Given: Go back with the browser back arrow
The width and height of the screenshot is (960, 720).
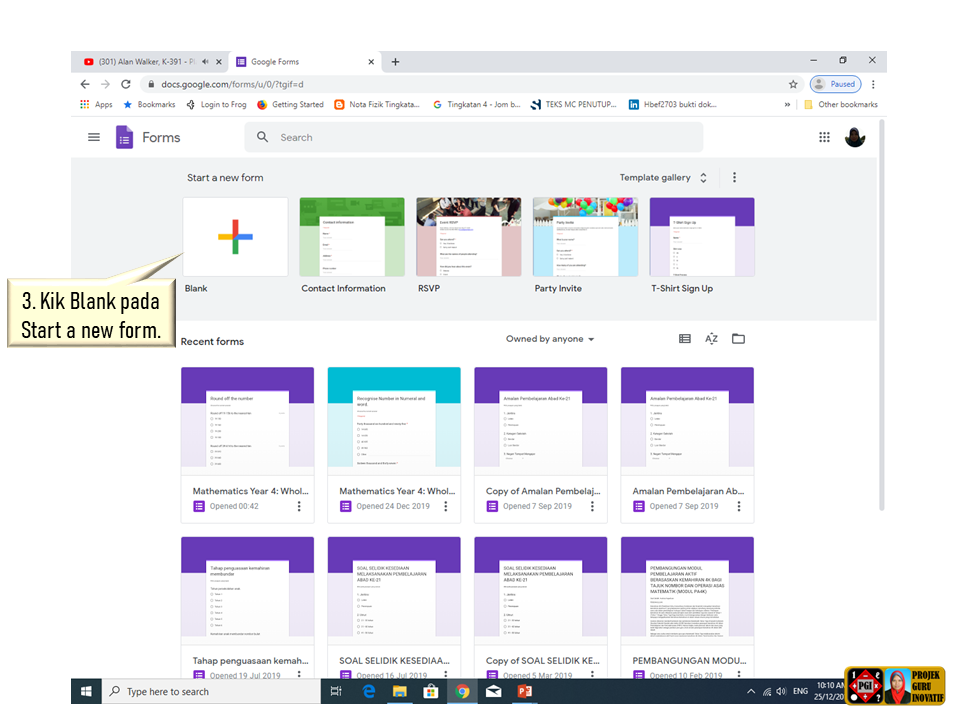Looking at the screenshot, I should [x=85, y=84].
